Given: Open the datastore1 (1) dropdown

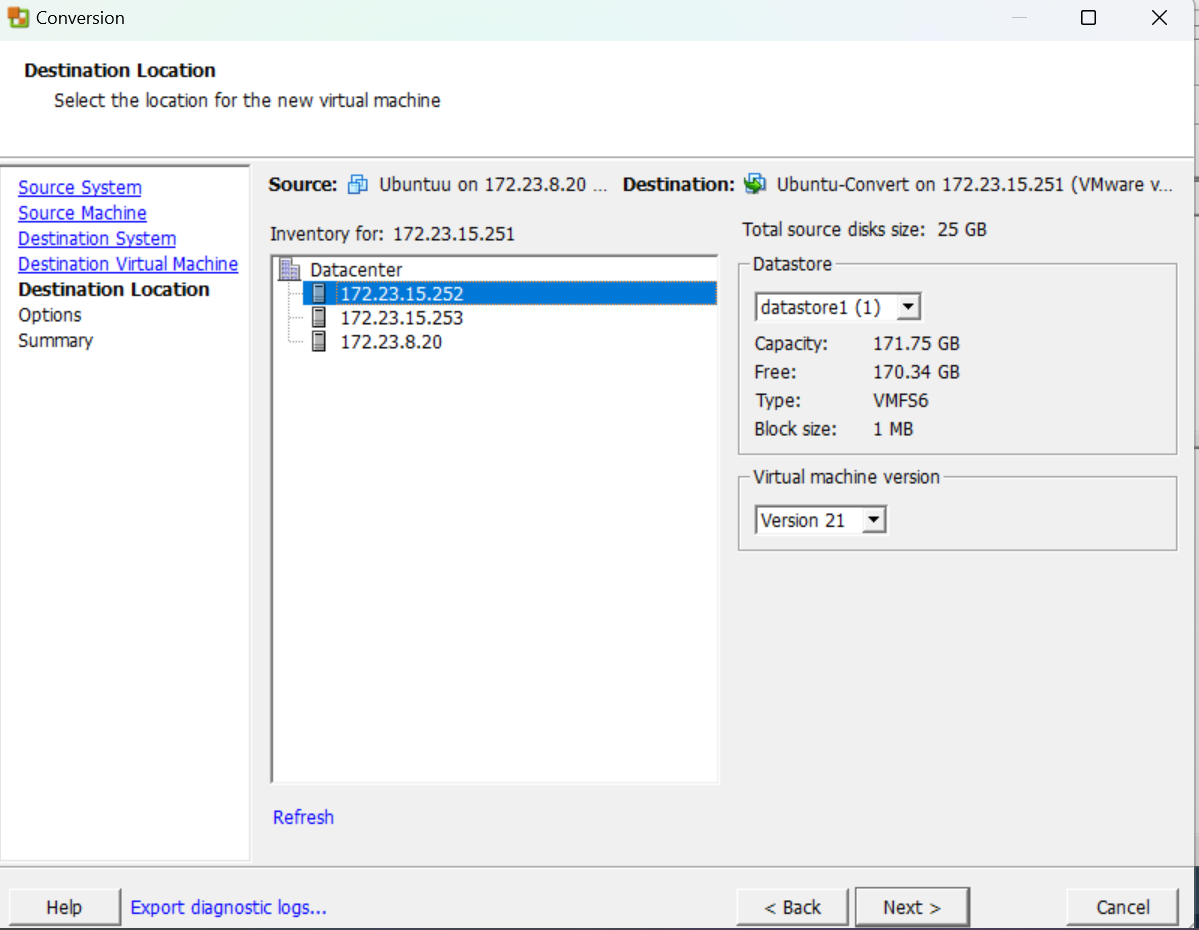Looking at the screenshot, I should [x=908, y=307].
